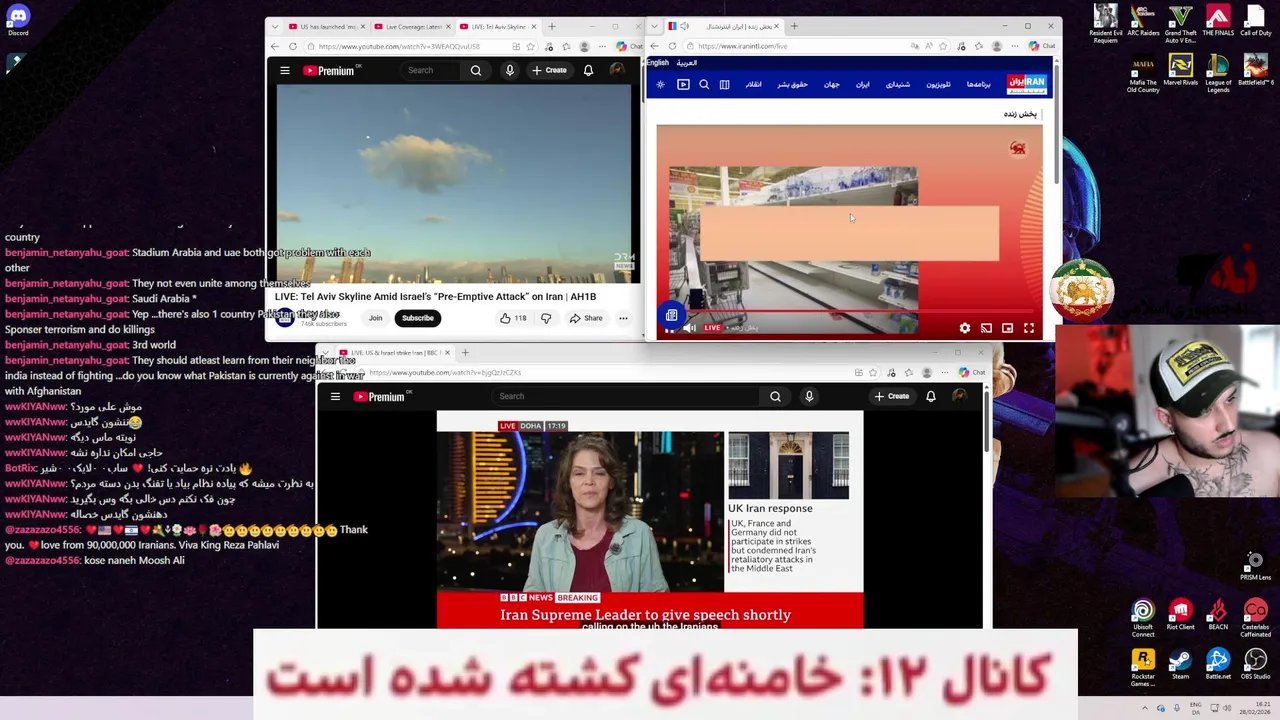Open new tab in Iran International browser window
The width and height of the screenshot is (1280, 720).
click(794, 27)
